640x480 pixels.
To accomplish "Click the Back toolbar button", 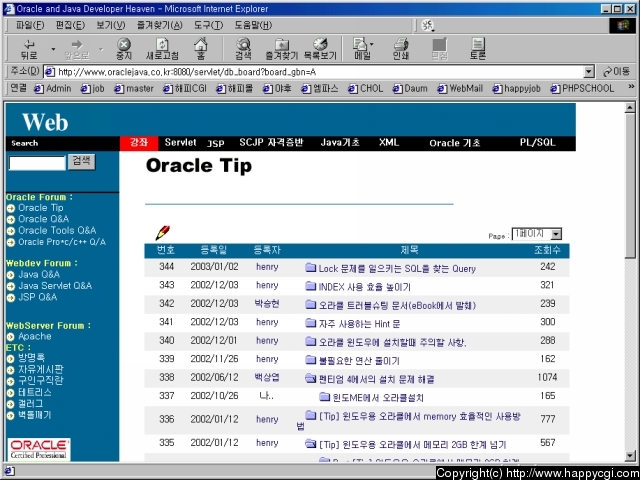I will (x=29, y=49).
